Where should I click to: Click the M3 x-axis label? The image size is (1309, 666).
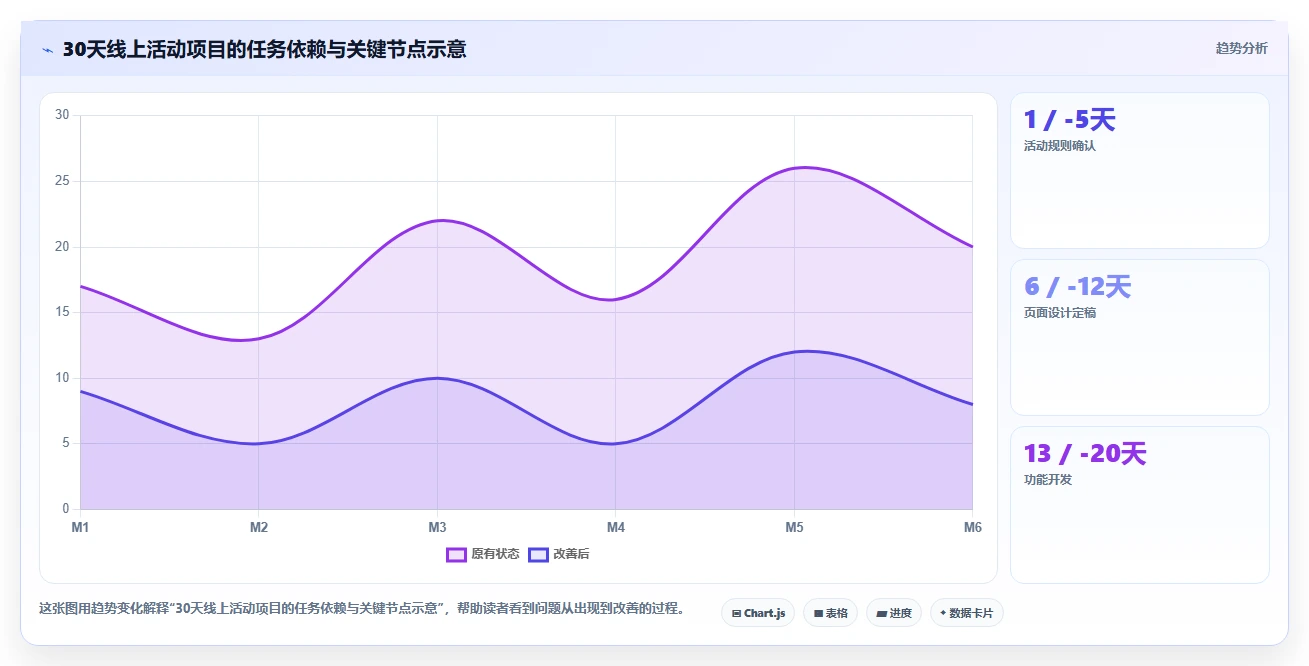point(437,527)
